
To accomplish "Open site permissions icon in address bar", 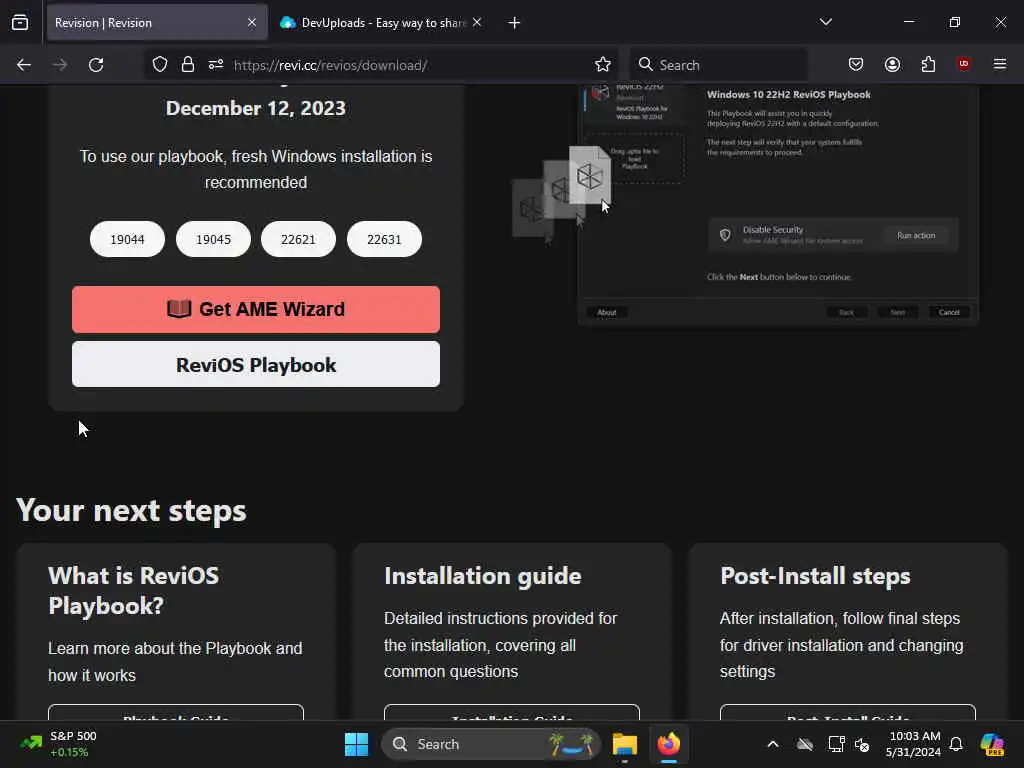I will [x=216, y=65].
